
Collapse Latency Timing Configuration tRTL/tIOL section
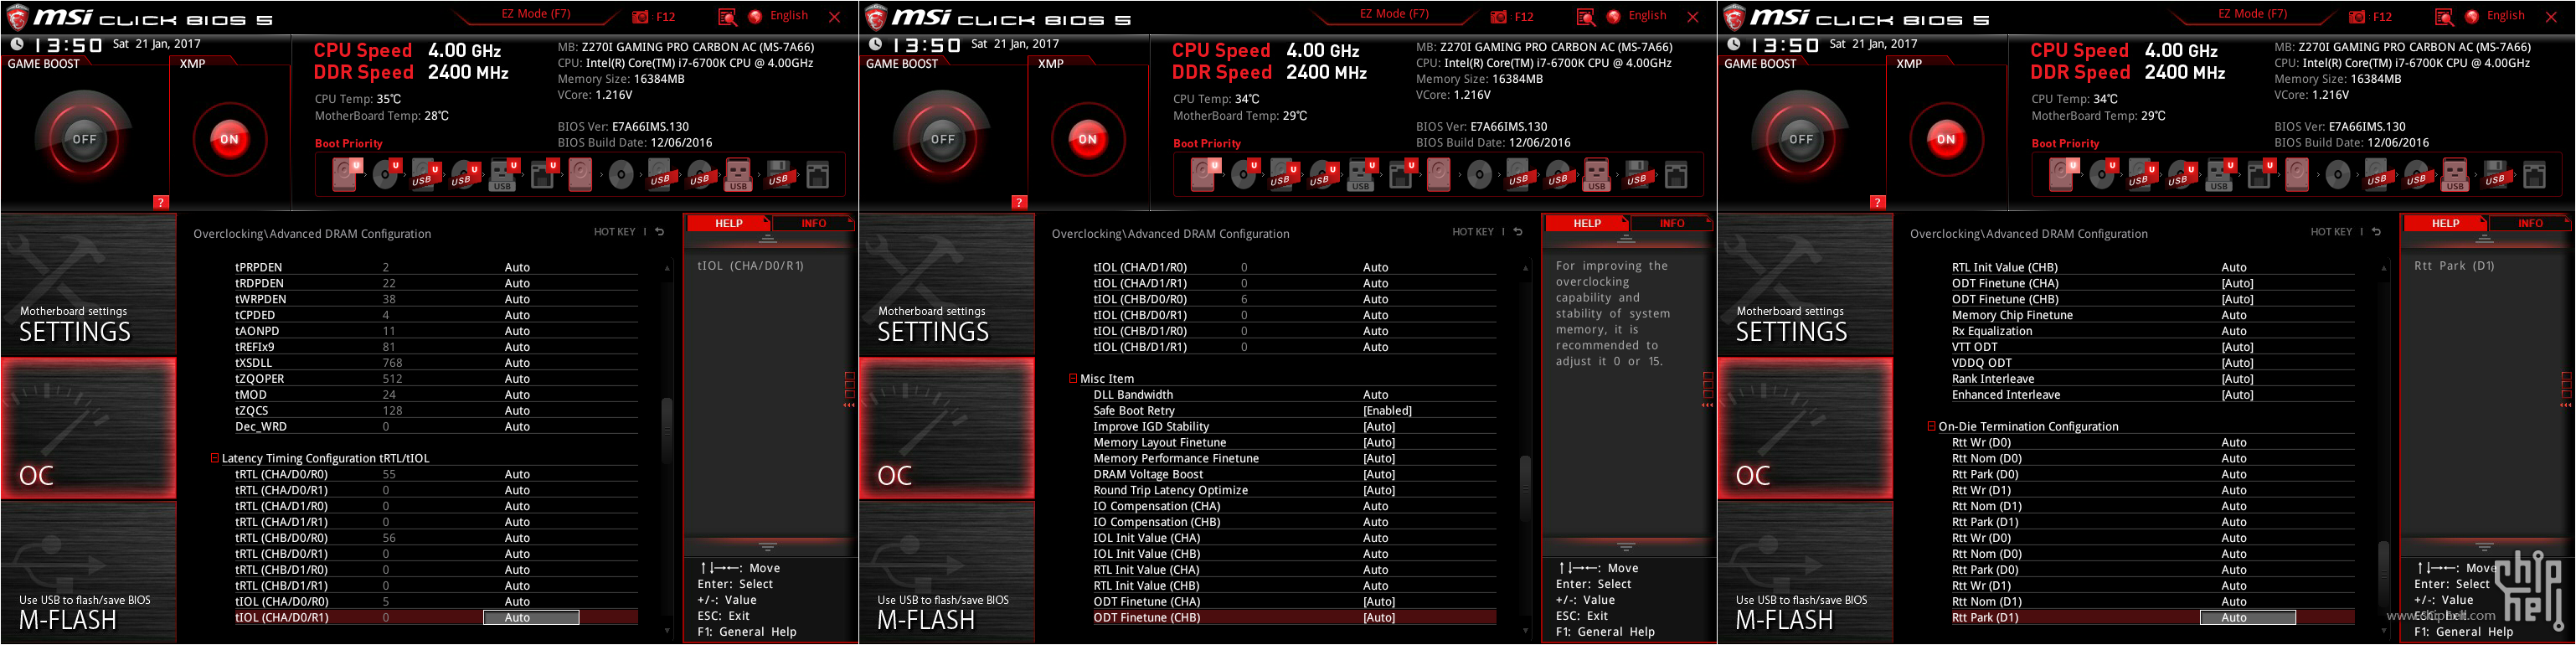point(214,458)
